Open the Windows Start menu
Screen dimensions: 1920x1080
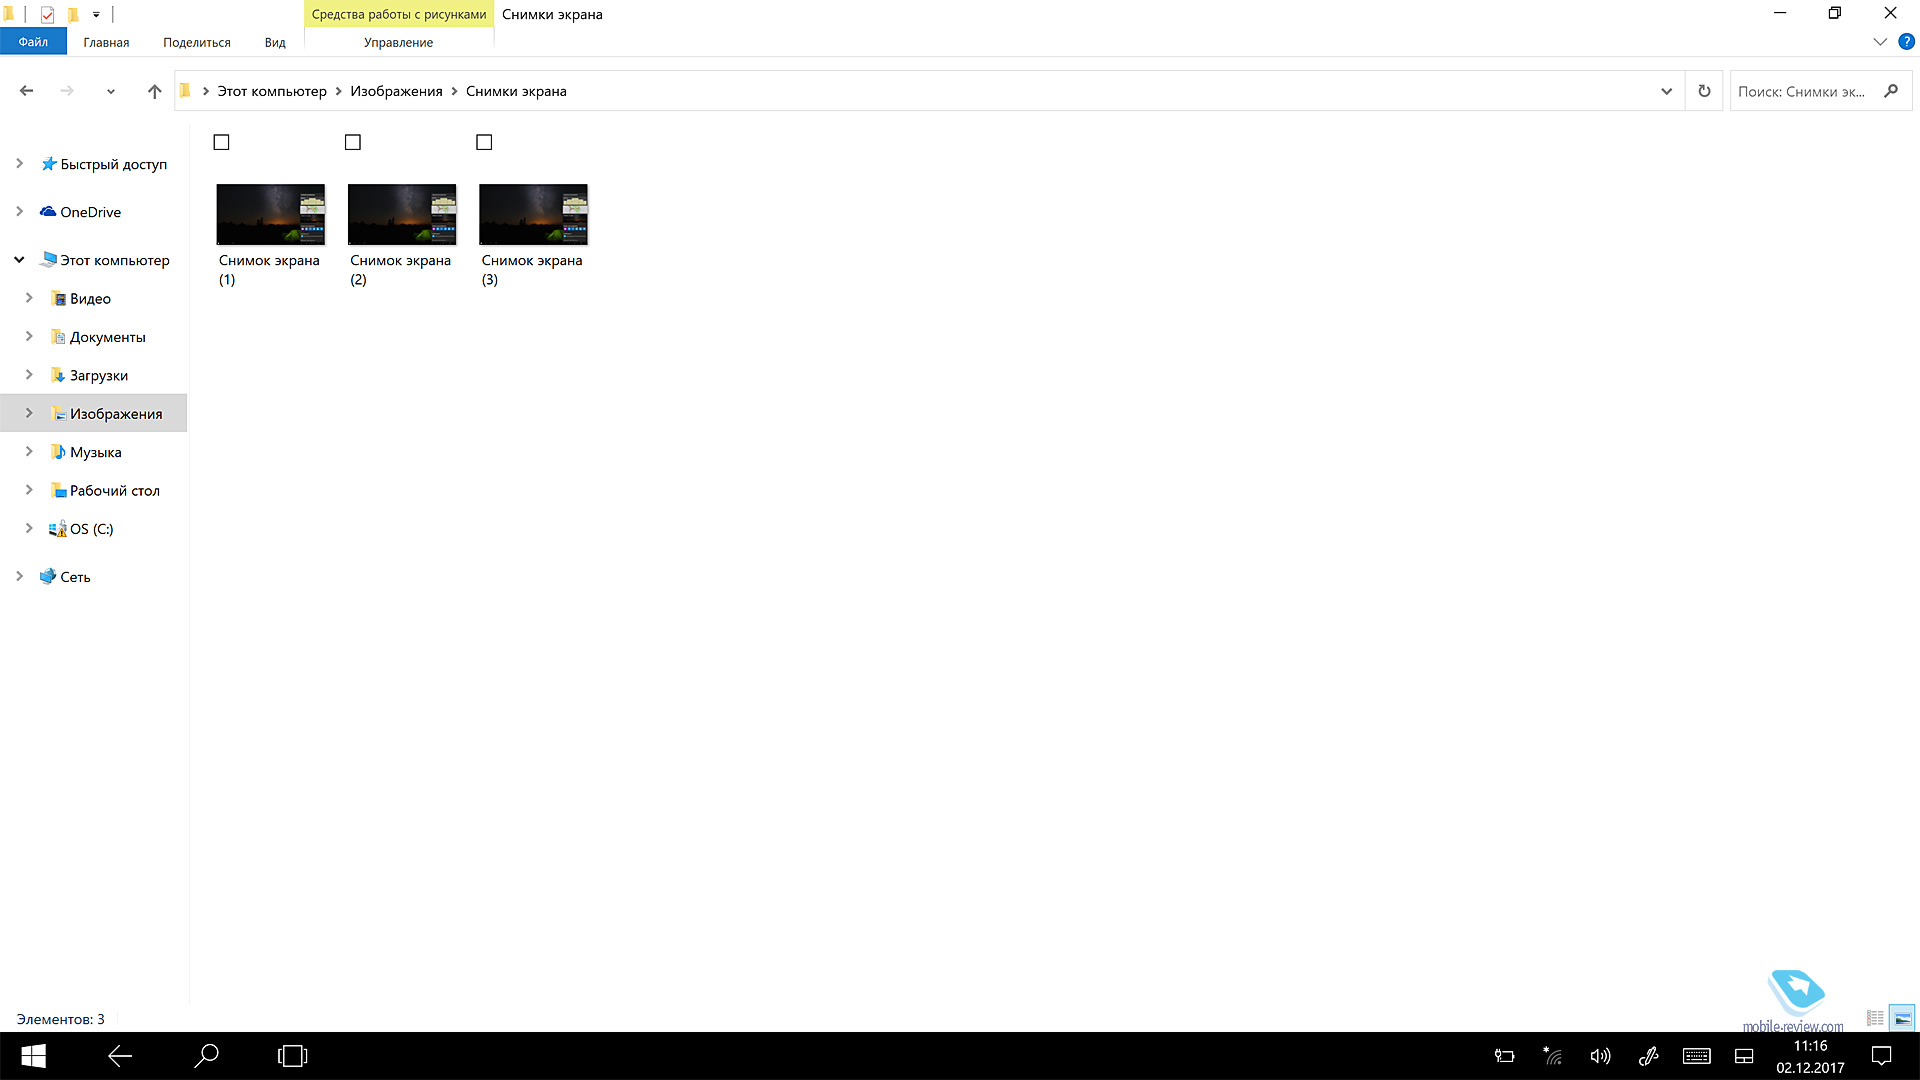pyautogui.click(x=33, y=1056)
